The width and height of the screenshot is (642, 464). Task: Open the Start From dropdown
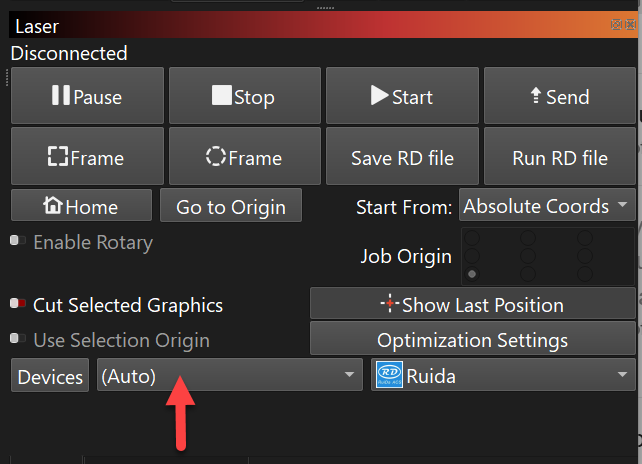click(x=547, y=207)
